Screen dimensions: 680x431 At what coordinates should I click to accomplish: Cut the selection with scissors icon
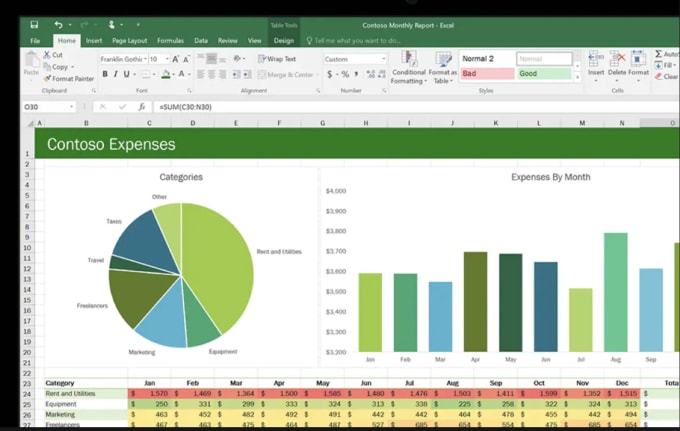click(47, 55)
